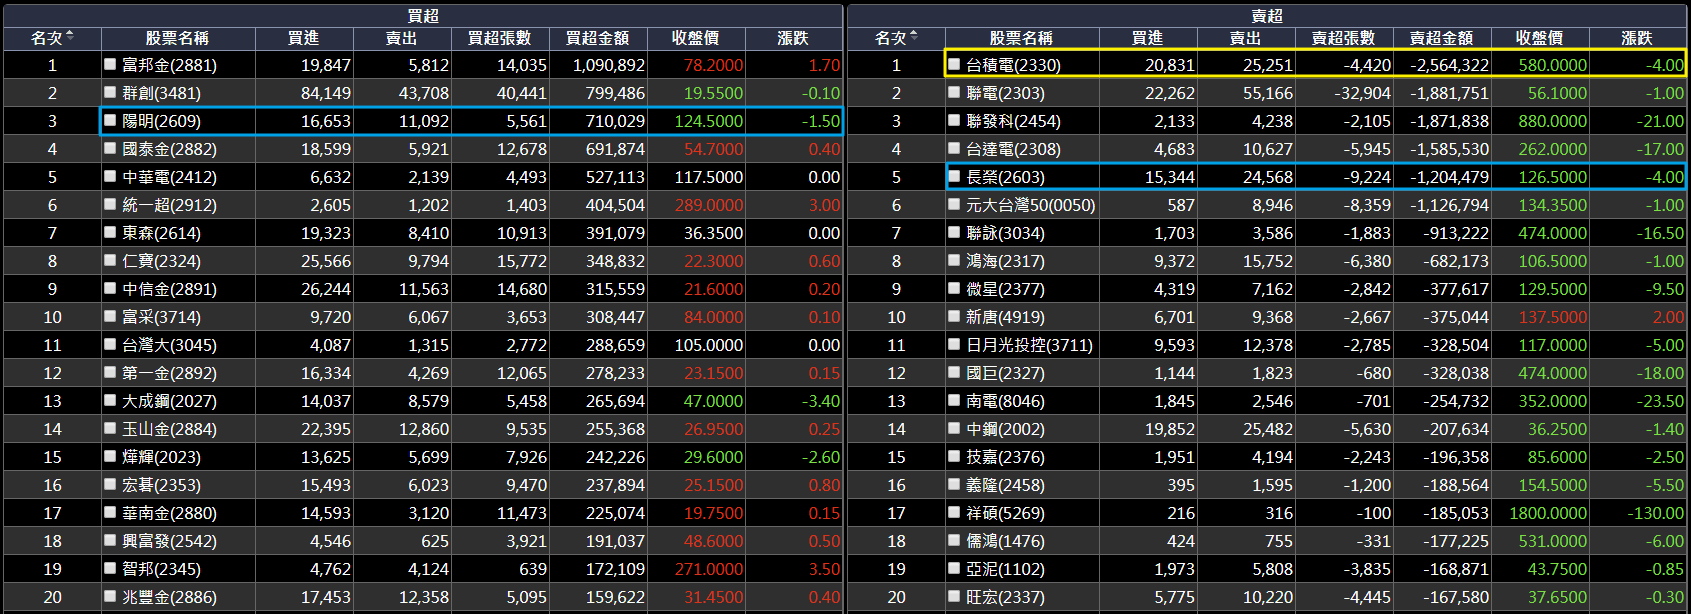Screen dimensions: 1691x614
Task: Select the -32,904 net sell cell
Action: [1362, 93]
